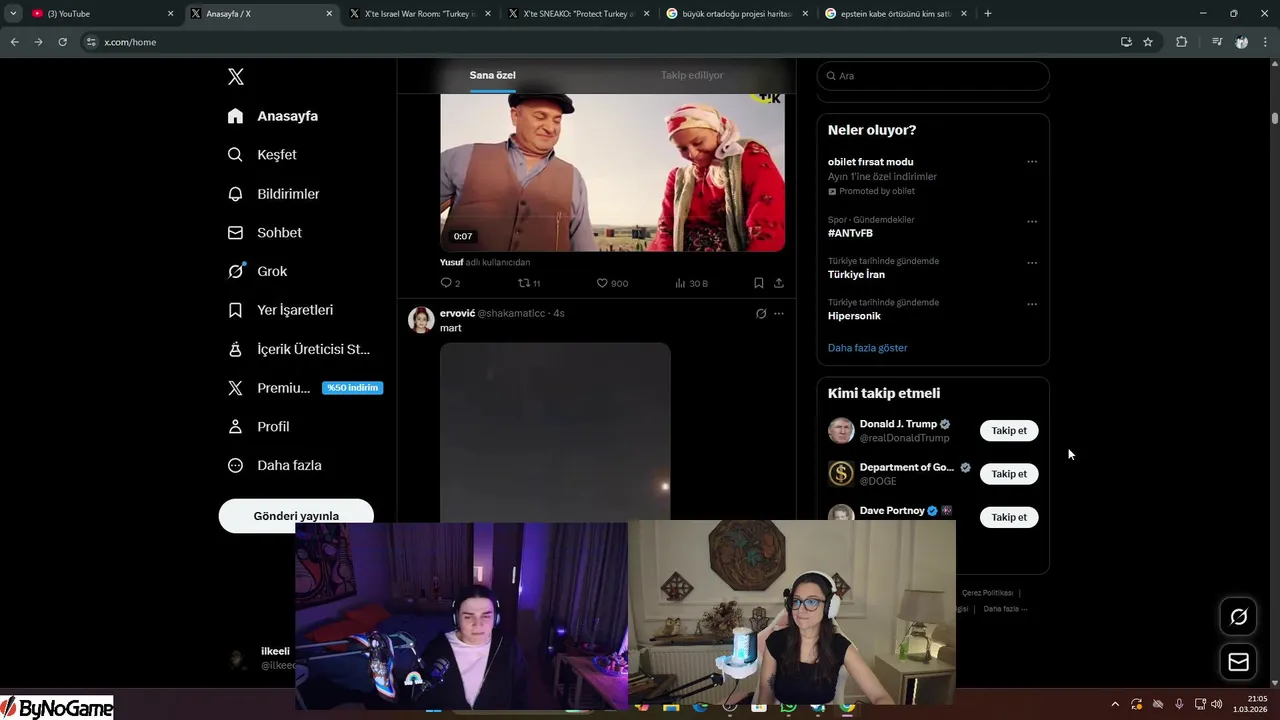The height and width of the screenshot is (720, 1280).
Task: Bookmark this page with the star icon
Action: [x=1148, y=42]
